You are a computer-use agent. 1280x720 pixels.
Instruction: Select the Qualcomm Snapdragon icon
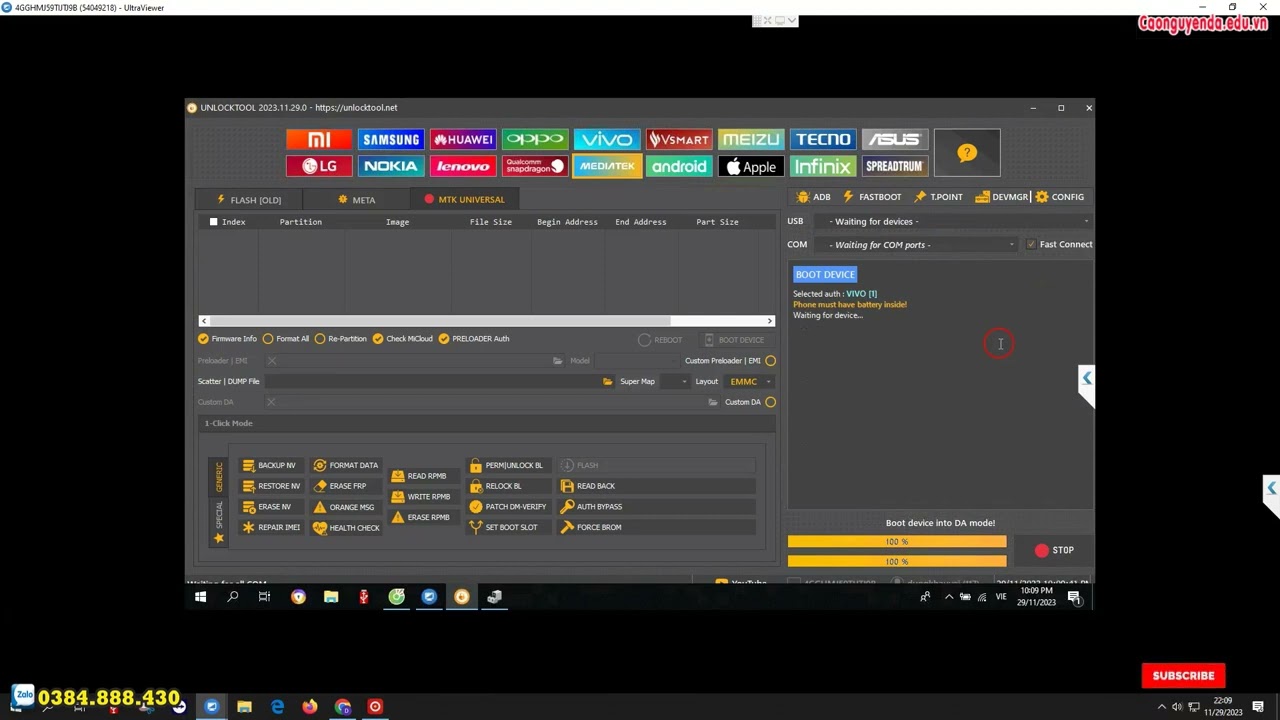[x=535, y=166]
